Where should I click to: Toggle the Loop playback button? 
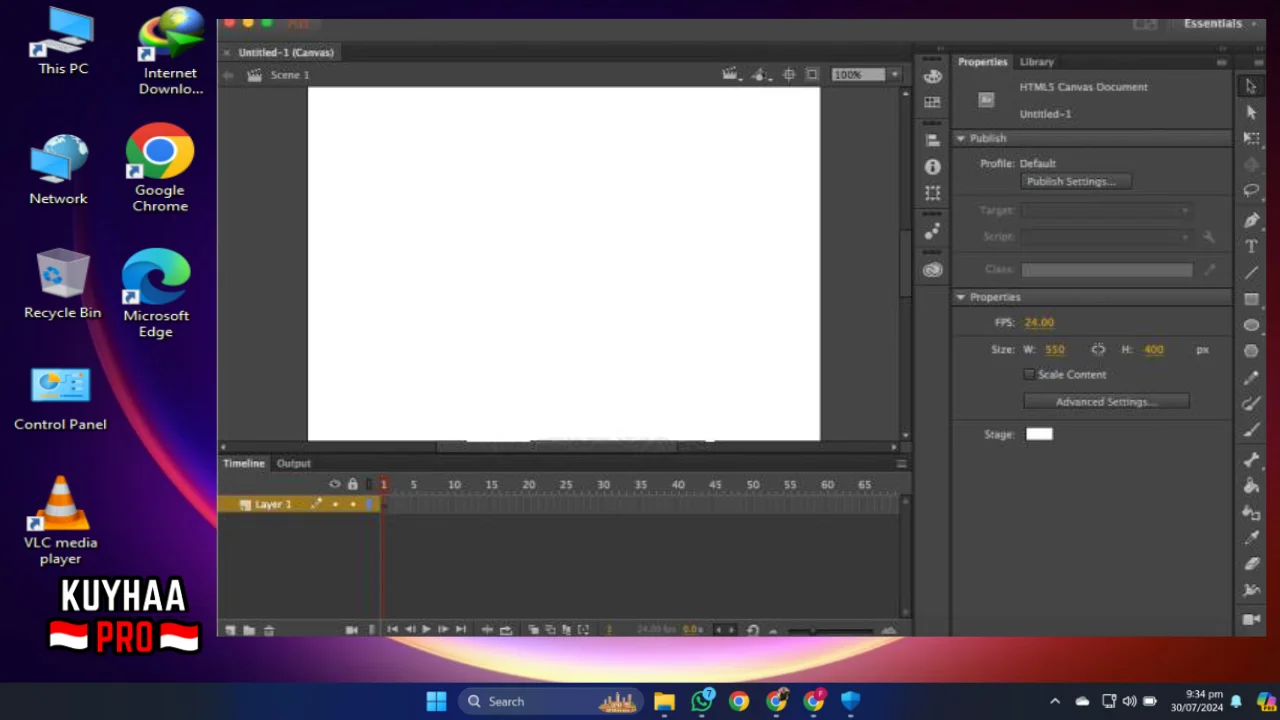(506, 630)
